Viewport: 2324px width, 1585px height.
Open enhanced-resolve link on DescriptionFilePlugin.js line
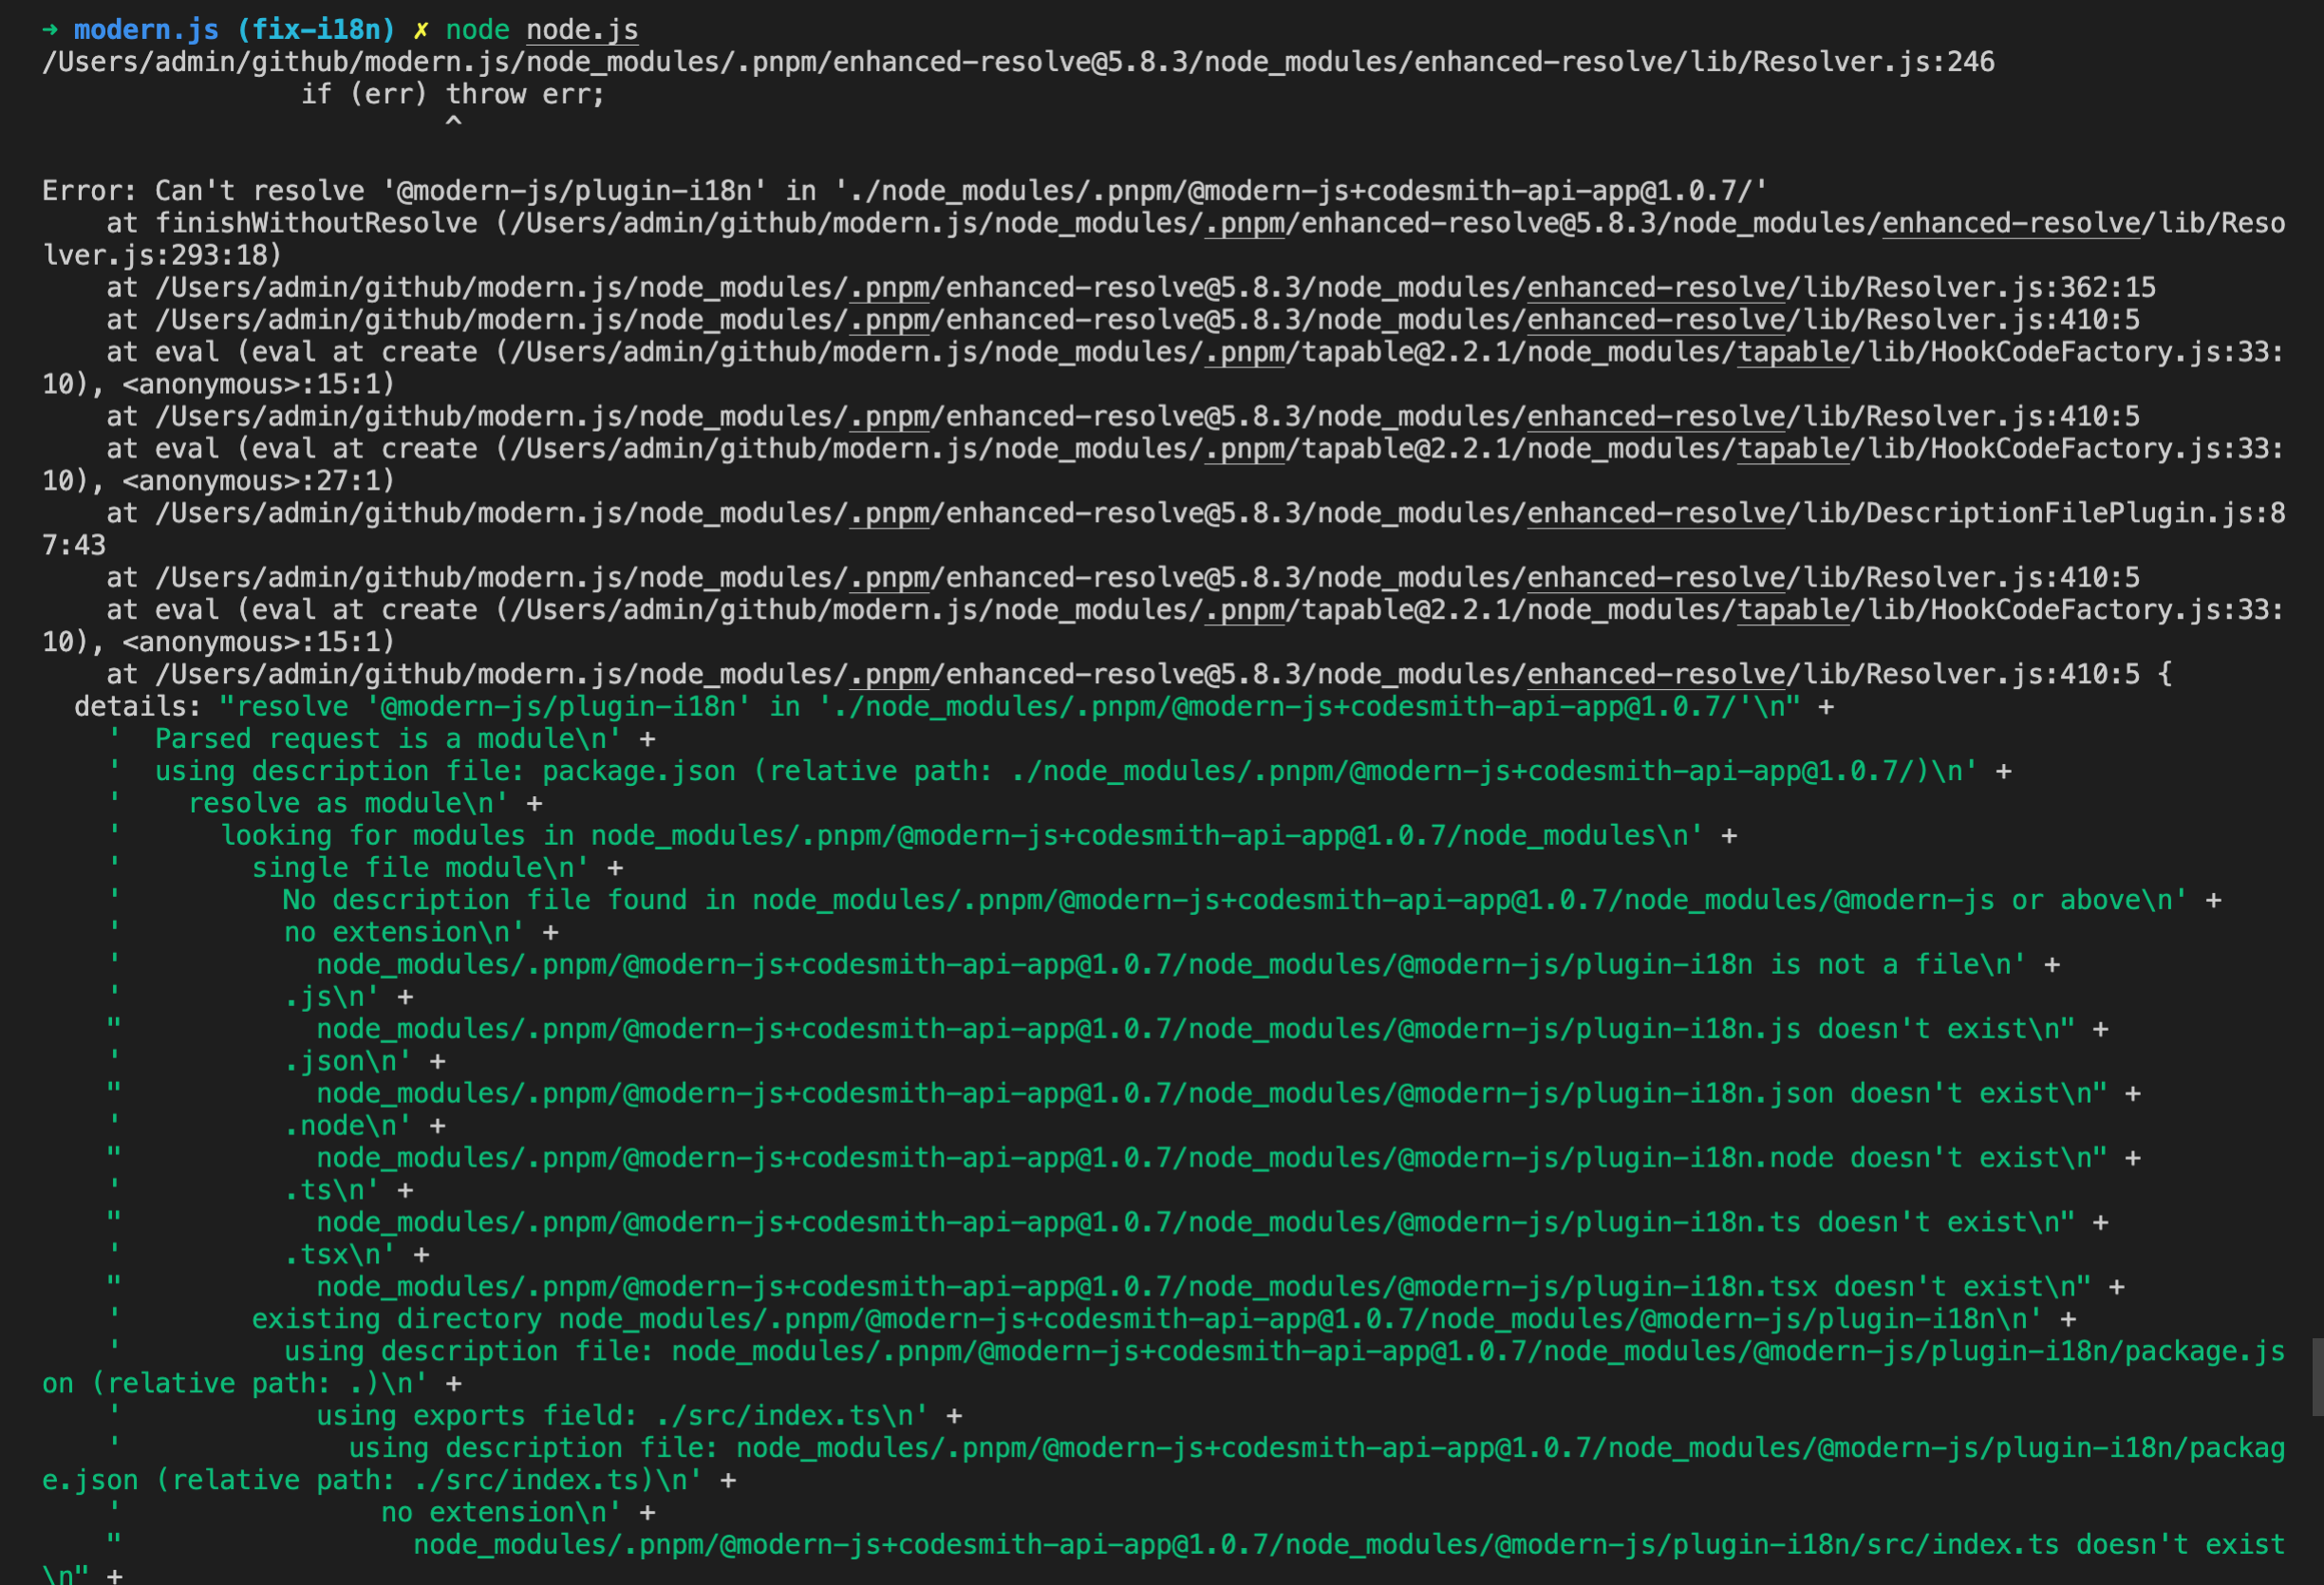[x=1656, y=513]
